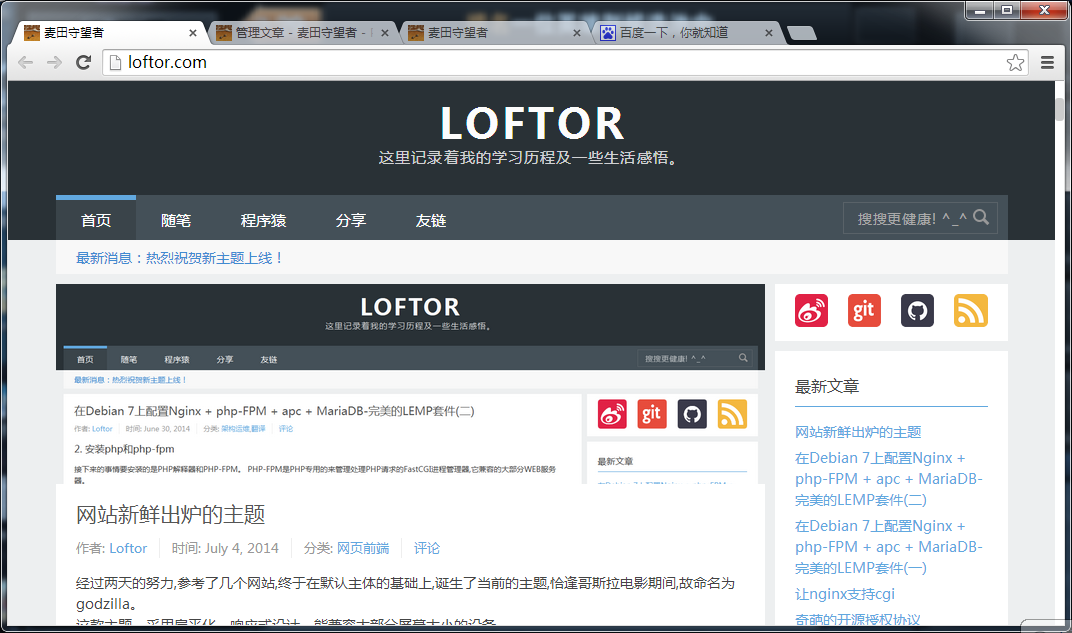The height and width of the screenshot is (633, 1072).
Task: Open the 随笔 navigation menu item
Action: point(176,221)
